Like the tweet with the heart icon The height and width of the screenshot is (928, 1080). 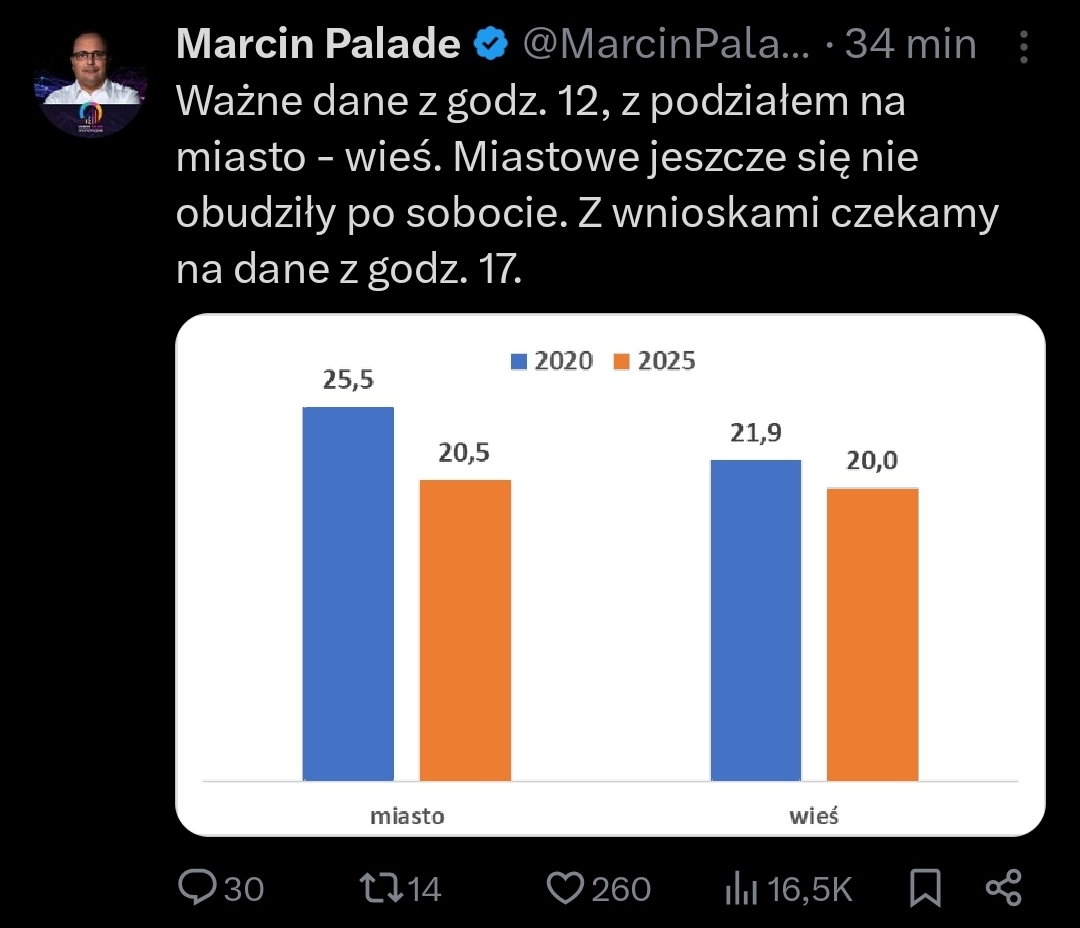point(566,887)
